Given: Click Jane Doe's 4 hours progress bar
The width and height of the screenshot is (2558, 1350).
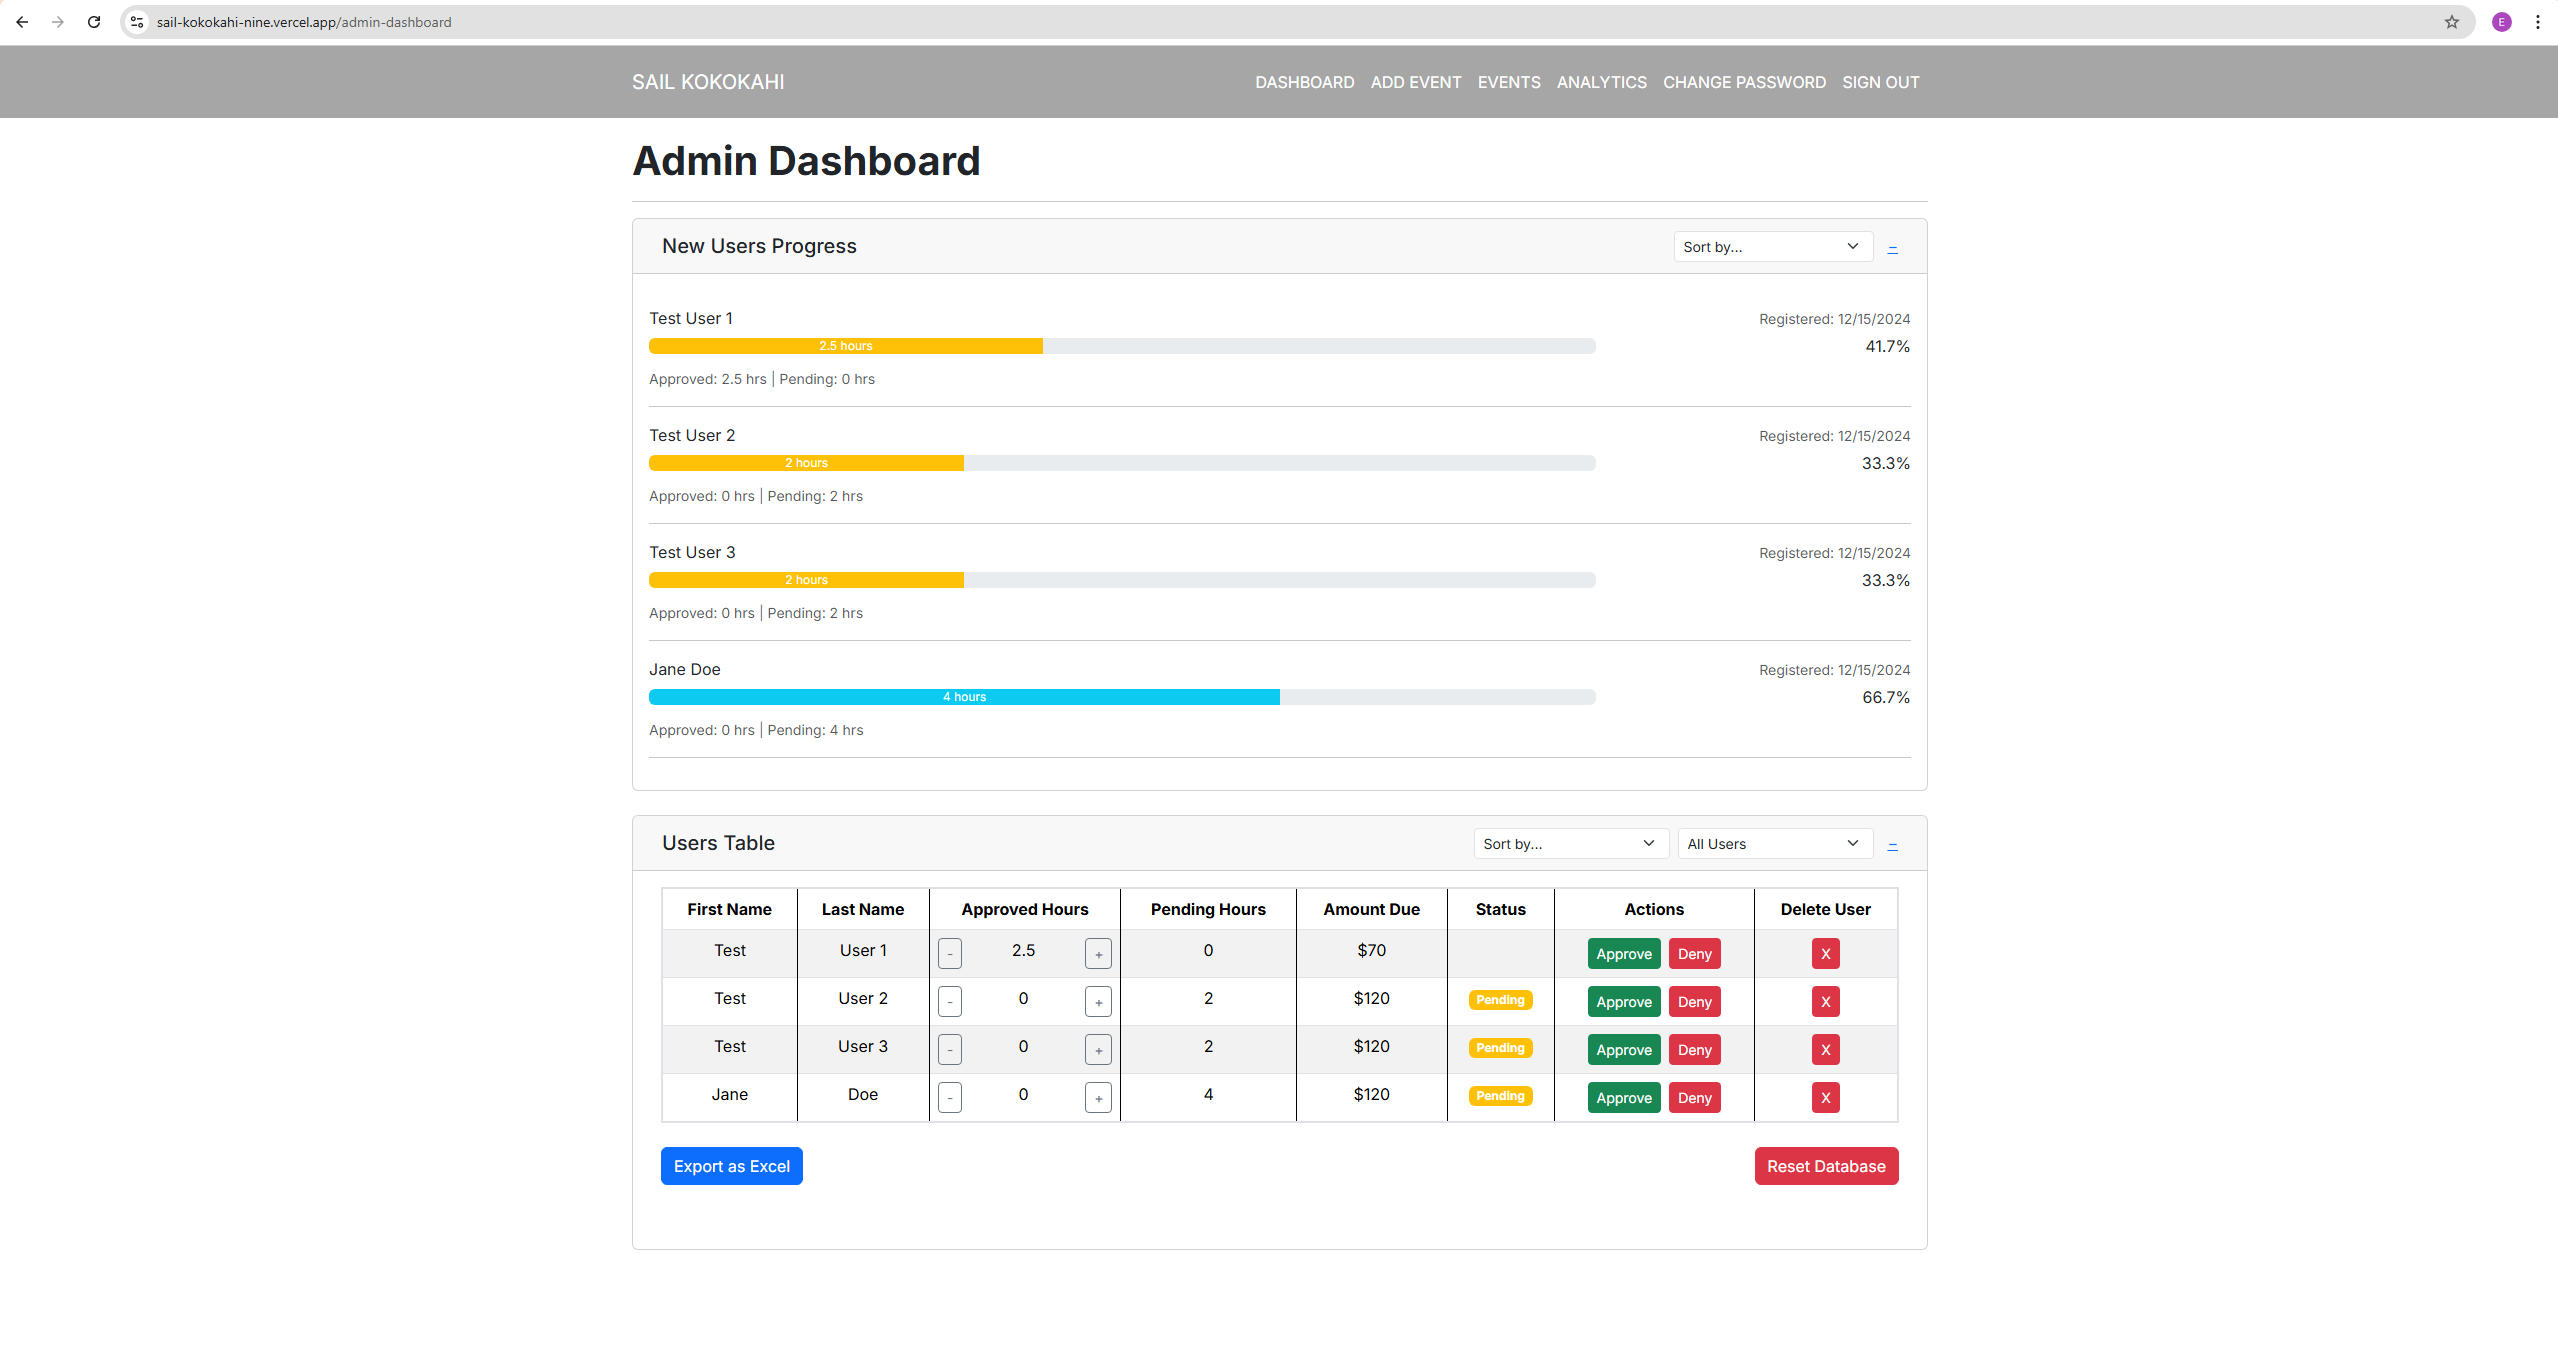Looking at the screenshot, I should (x=964, y=697).
